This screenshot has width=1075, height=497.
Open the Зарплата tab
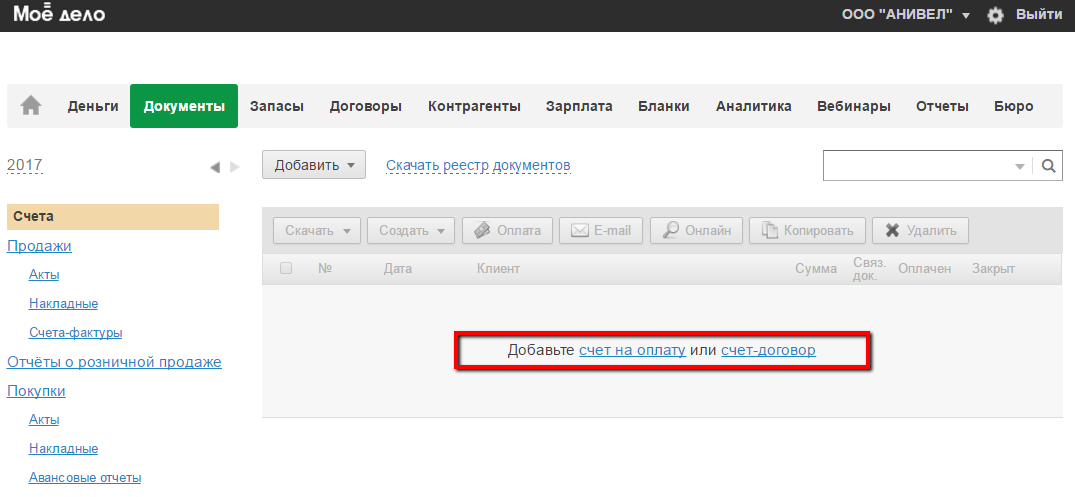tap(579, 106)
